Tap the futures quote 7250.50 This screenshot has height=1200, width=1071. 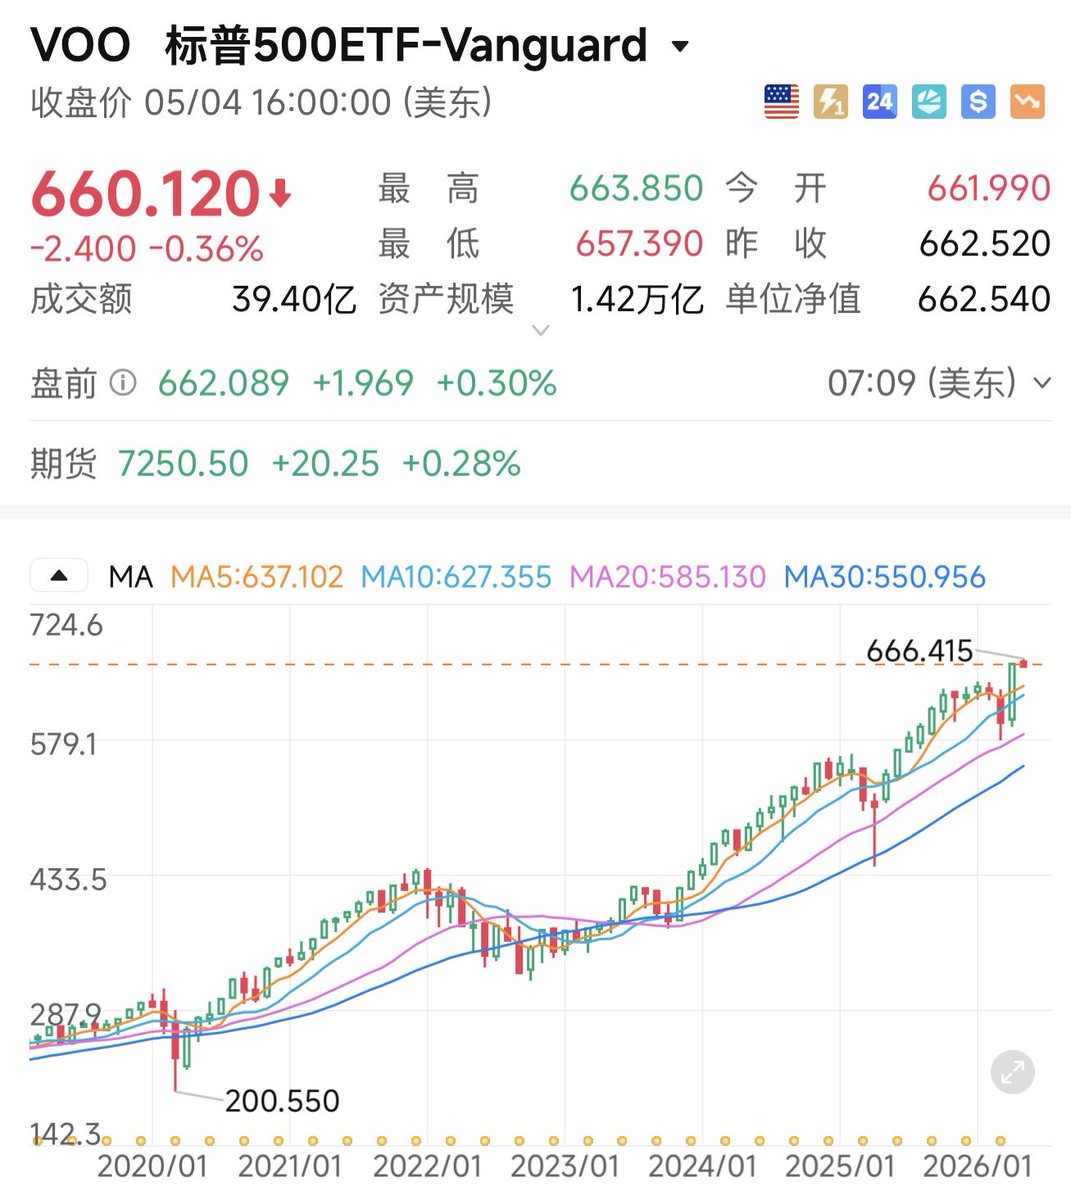click(183, 464)
